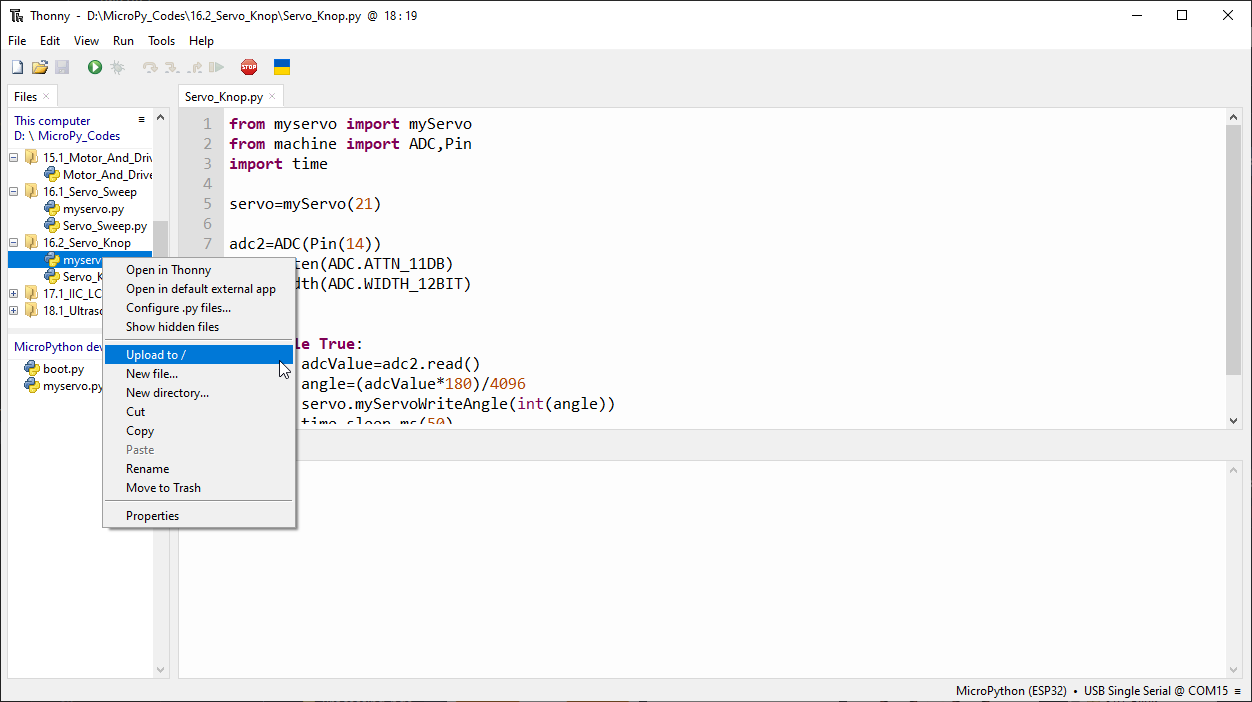The width and height of the screenshot is (1252, 702).
Task: Stop the backend with red STOP icon
Action: [x=249, y=67]
